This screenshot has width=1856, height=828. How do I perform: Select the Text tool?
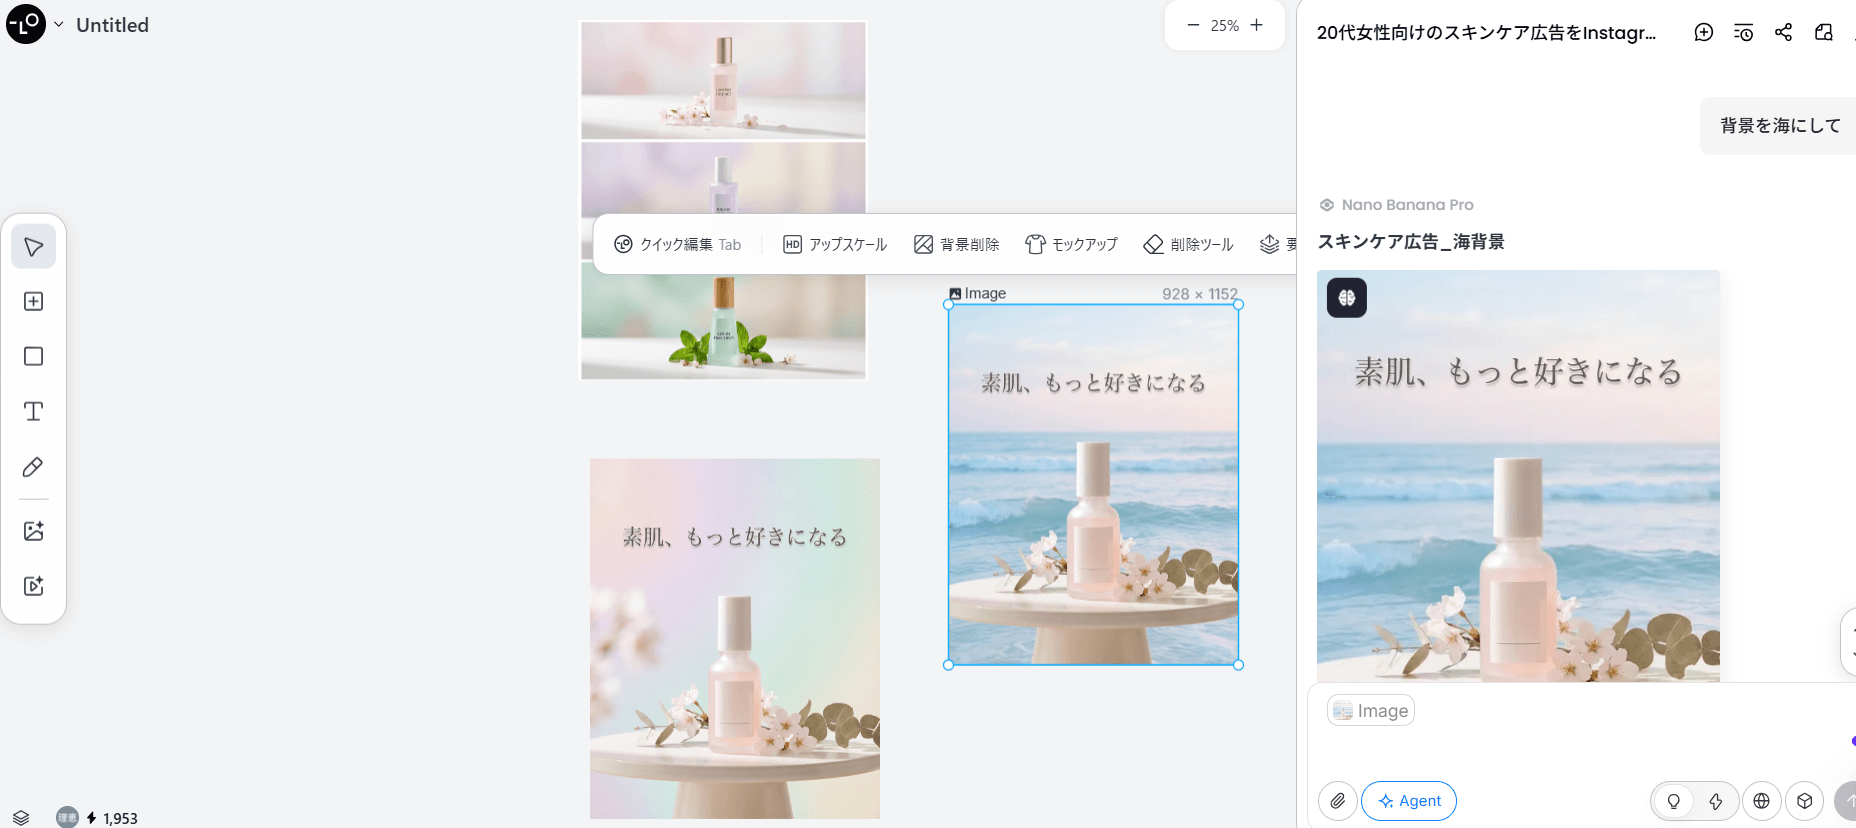[33, 412]
